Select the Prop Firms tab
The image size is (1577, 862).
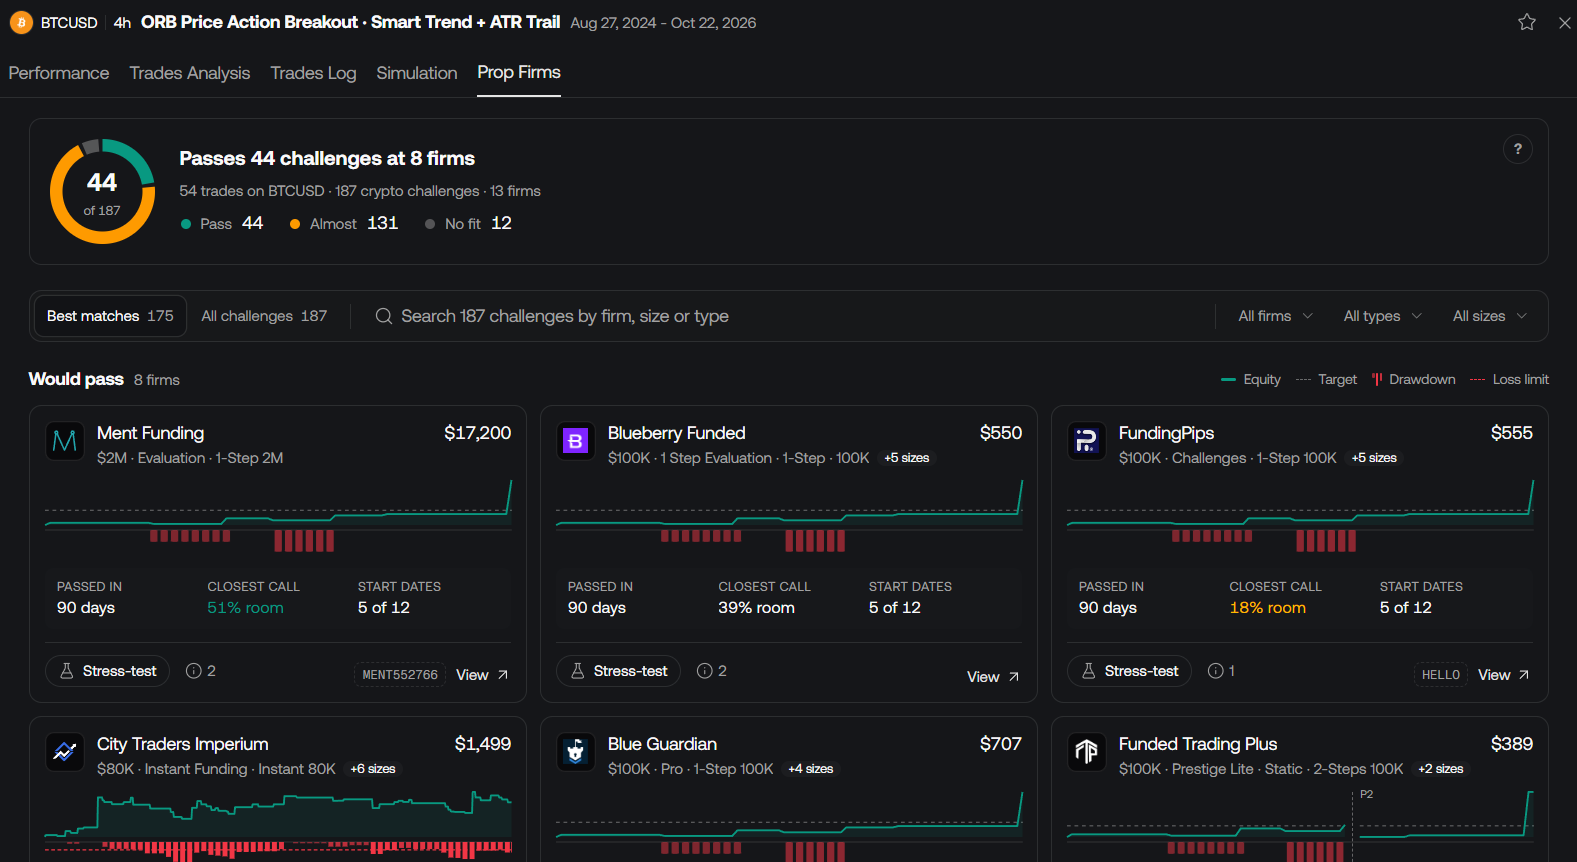(519, 72)
